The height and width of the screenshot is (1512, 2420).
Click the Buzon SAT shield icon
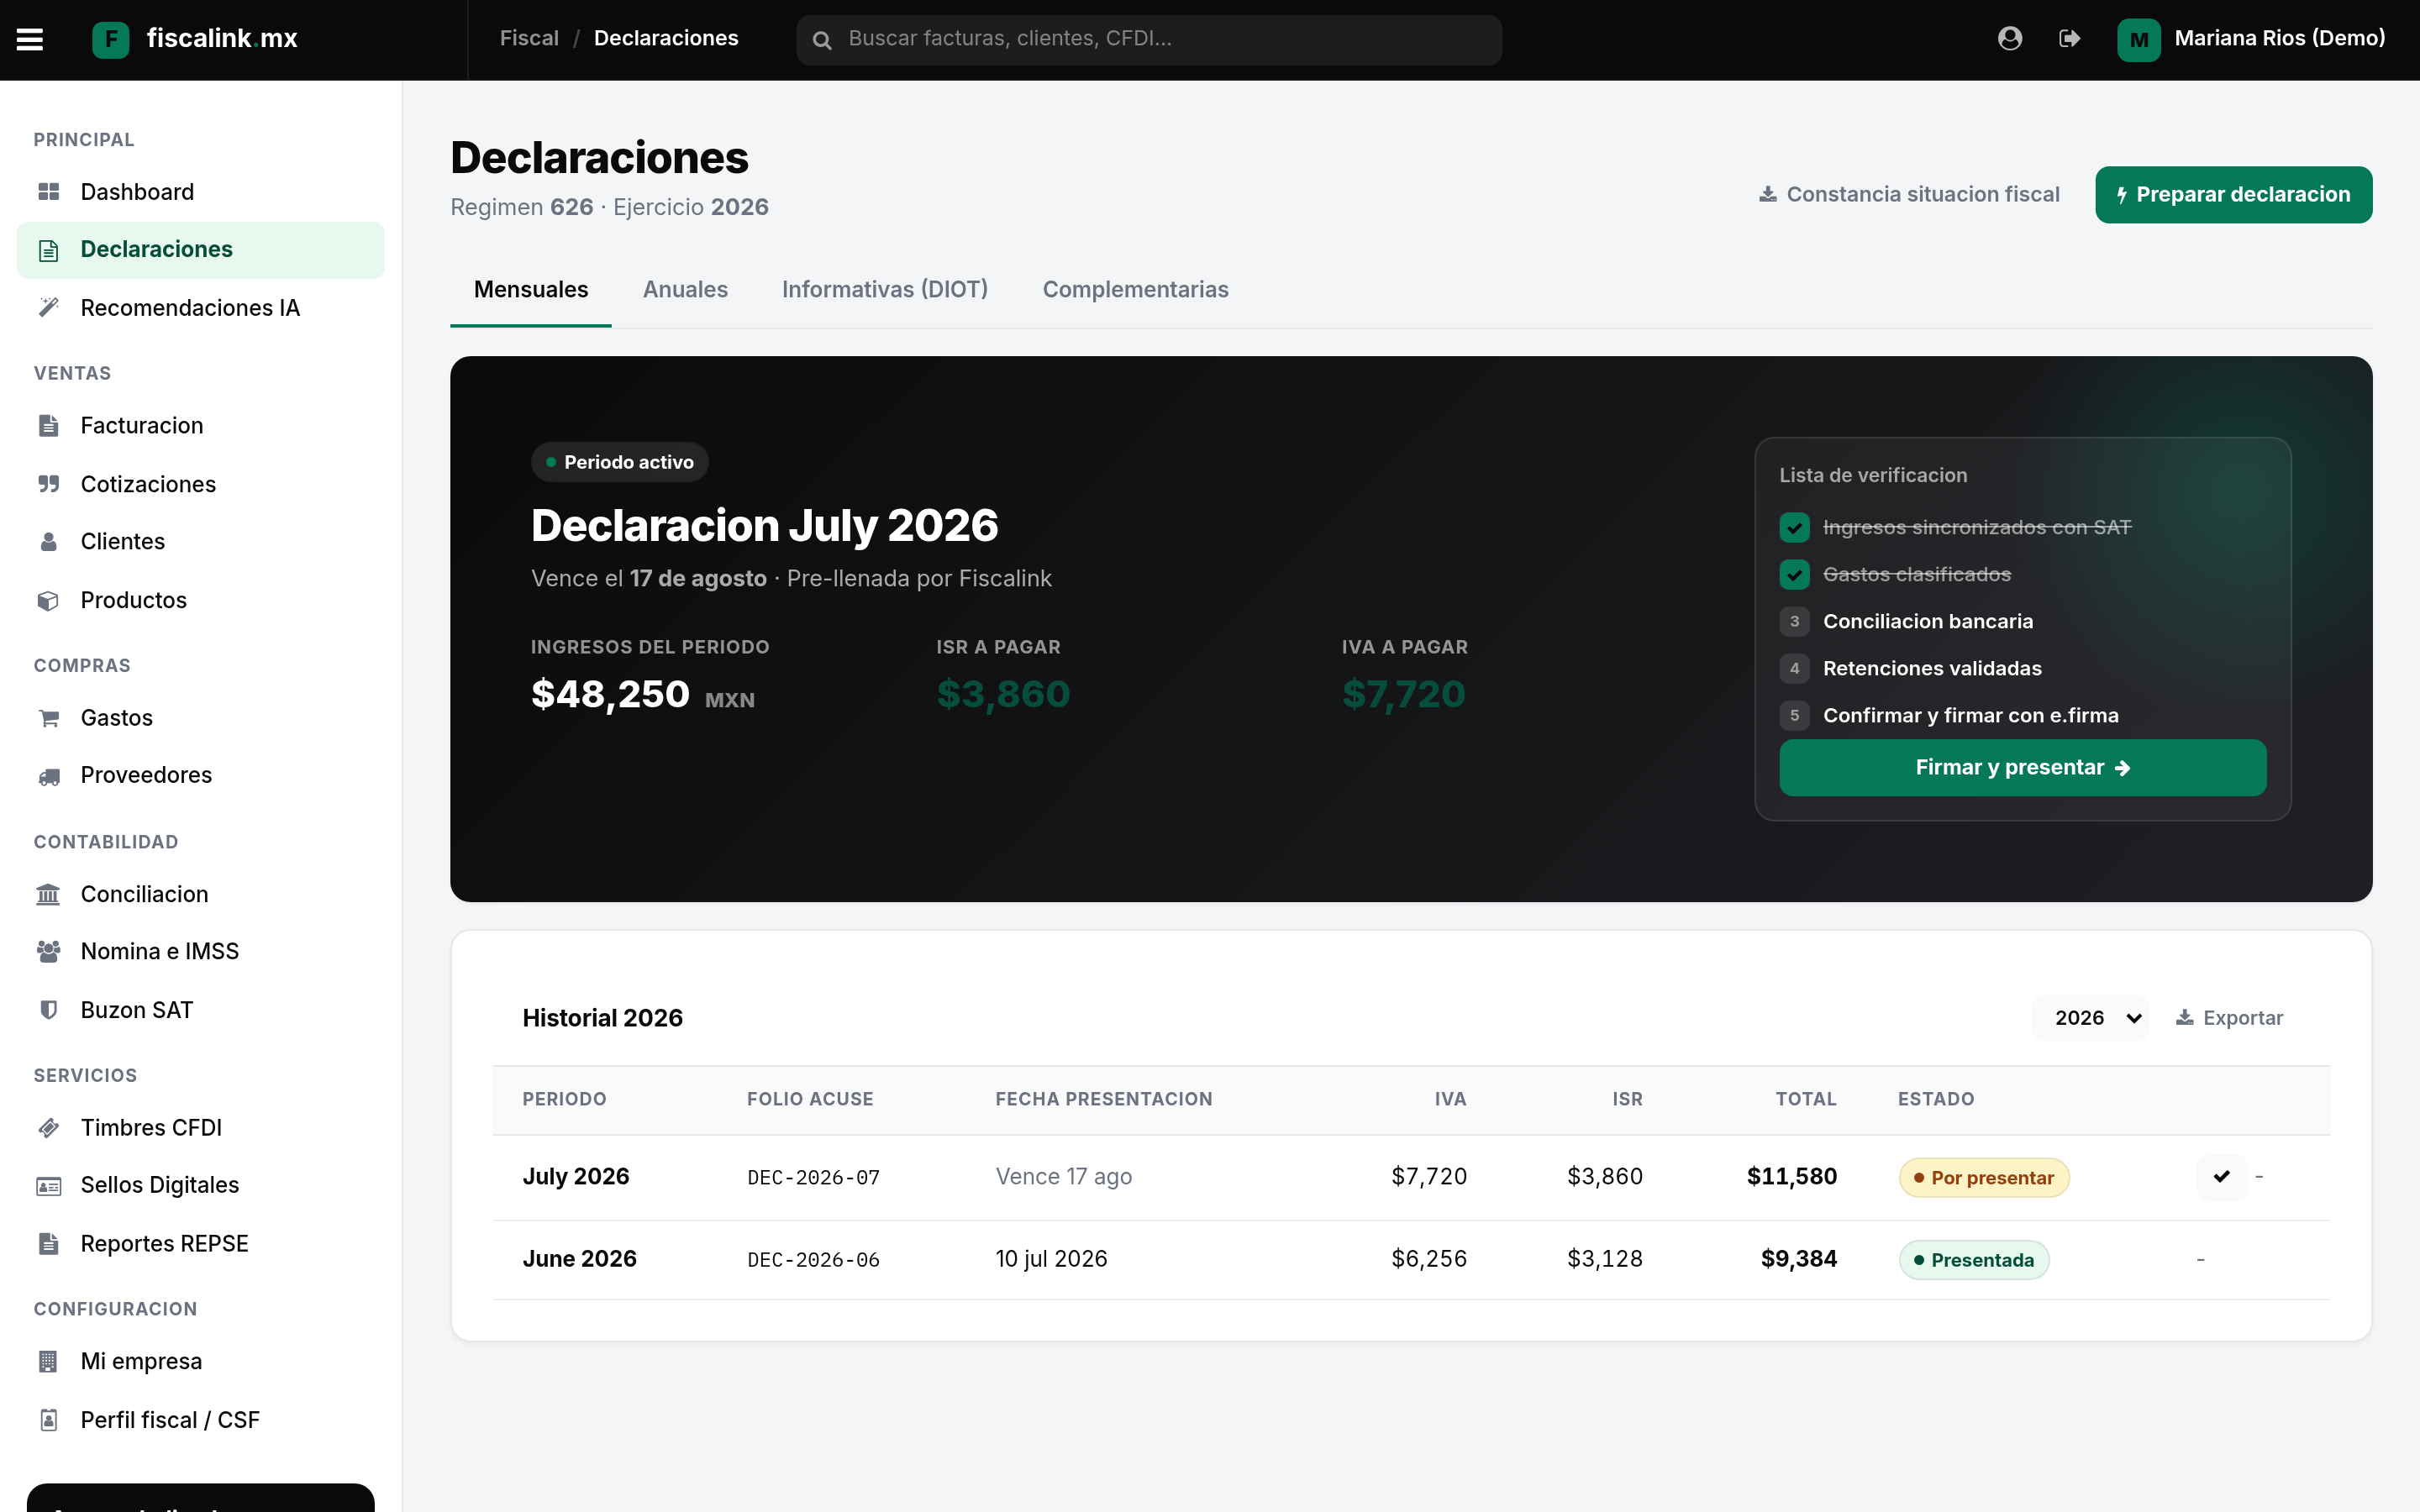48,1010
